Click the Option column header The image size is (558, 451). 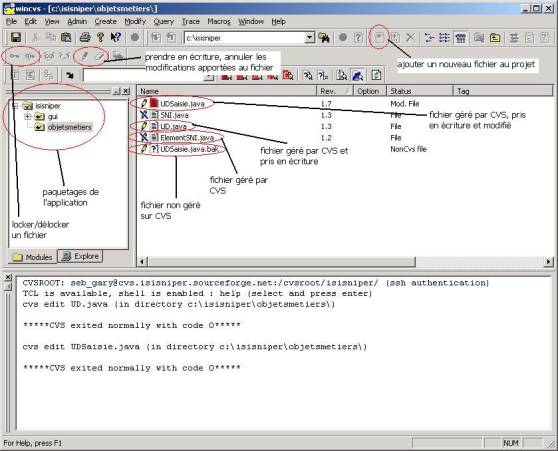click(369, 91)
